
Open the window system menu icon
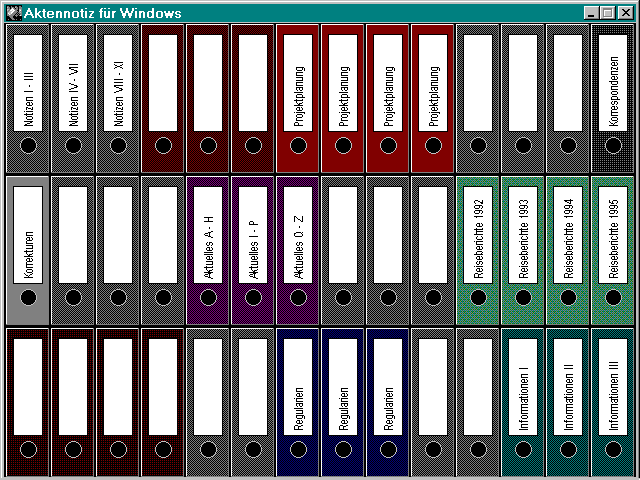pyautogui.click(x=13, y=13)
